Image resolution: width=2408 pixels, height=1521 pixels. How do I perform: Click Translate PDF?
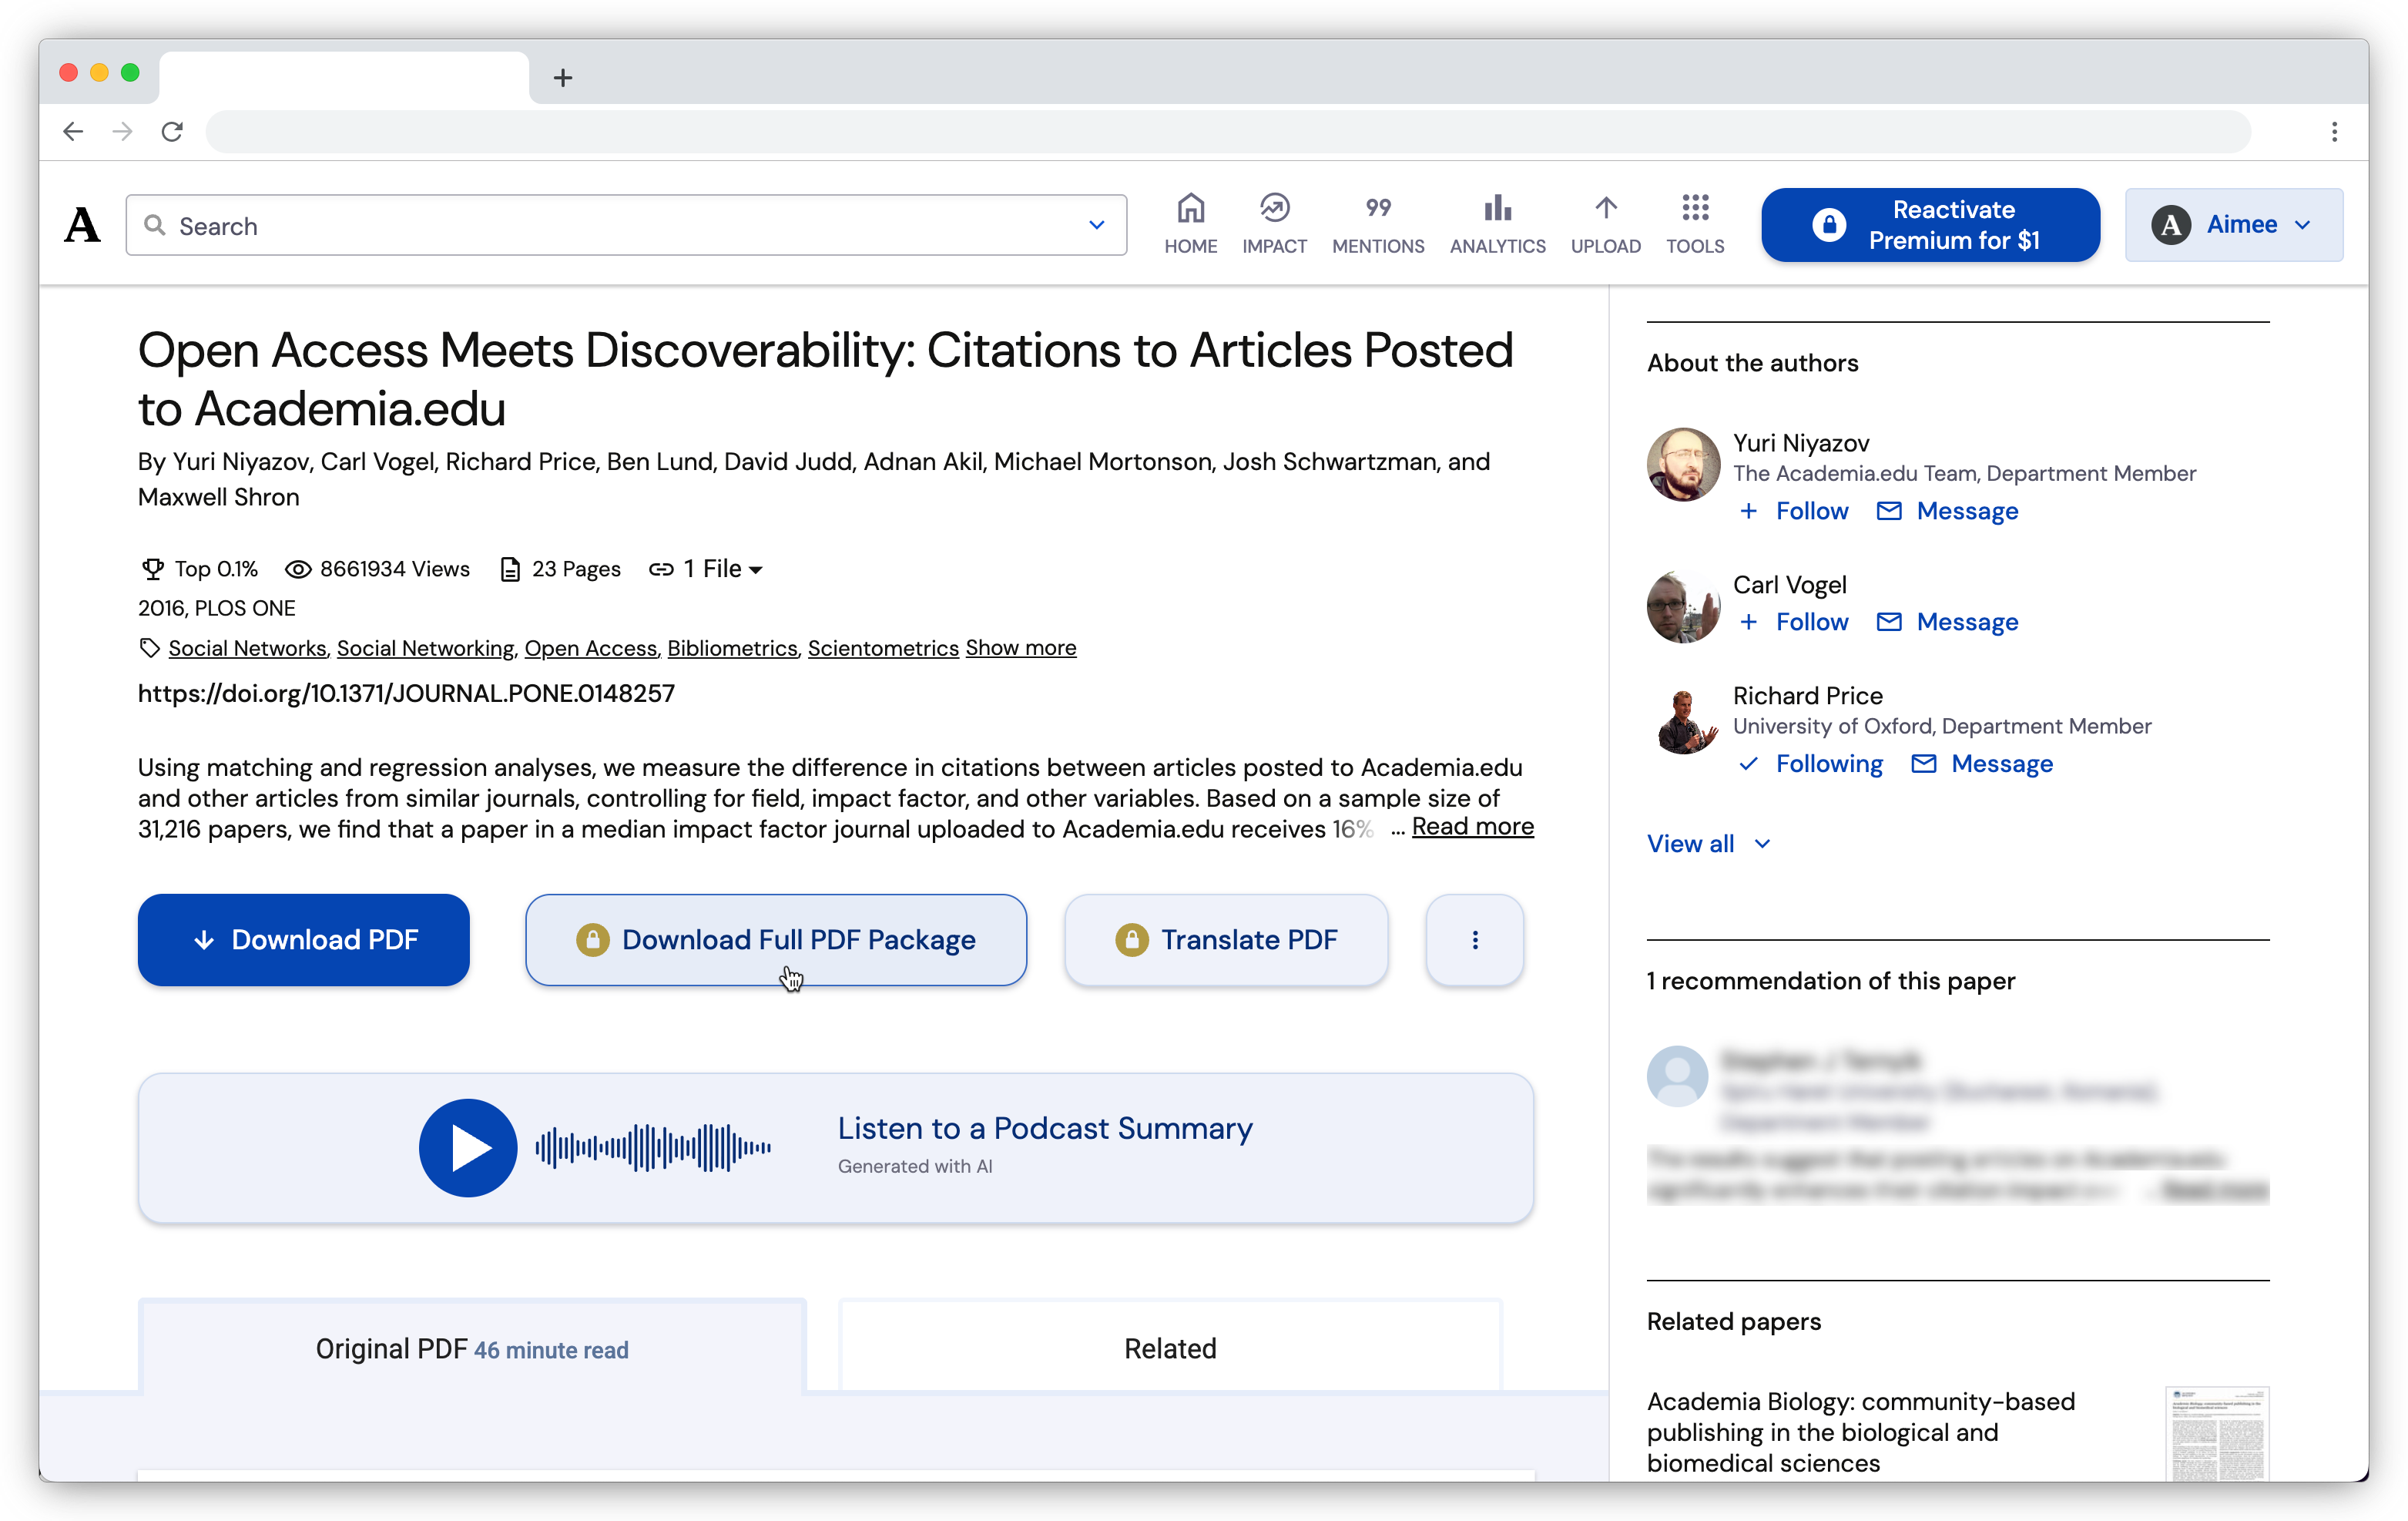click(1225, 940)
